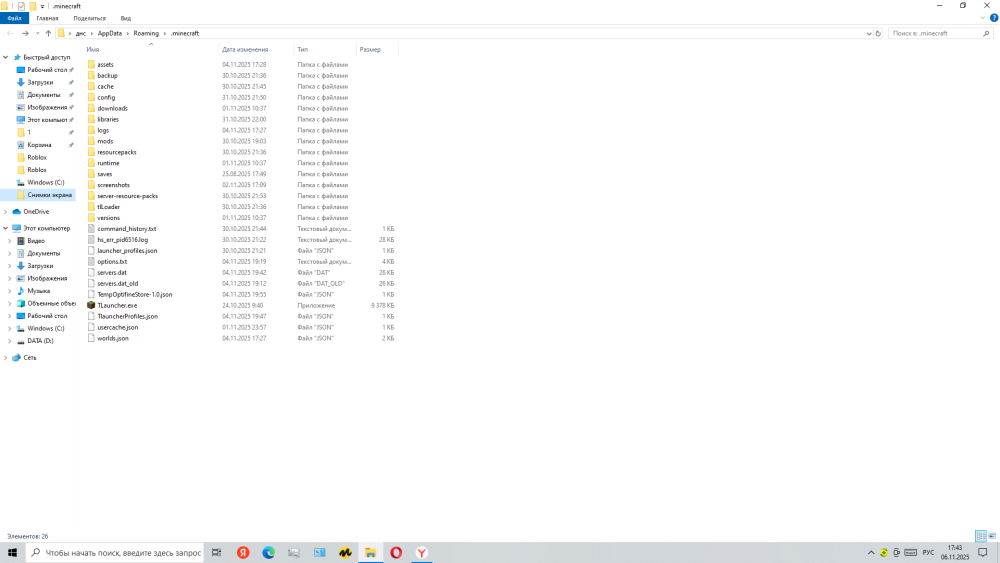This screenshot has height=563, width=1000.
Task: Select the launcher_profiles.json file
Action: (127, 251)
